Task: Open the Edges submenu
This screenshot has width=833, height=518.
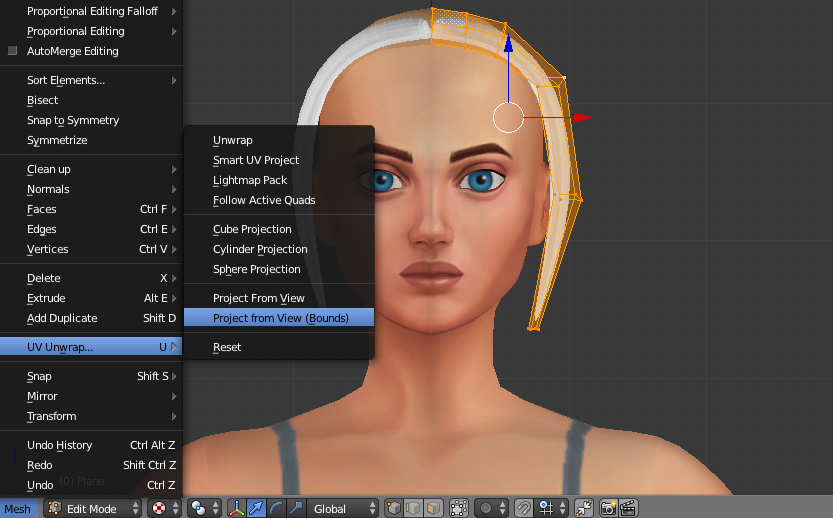Action: tap(91, 230)
